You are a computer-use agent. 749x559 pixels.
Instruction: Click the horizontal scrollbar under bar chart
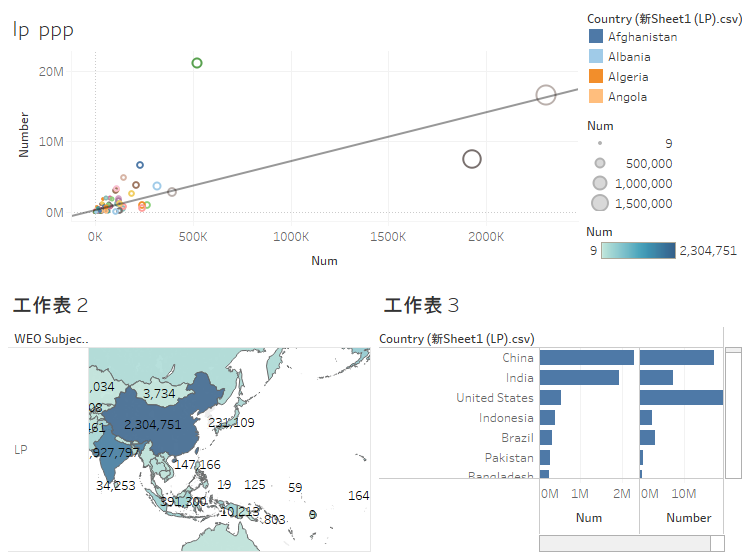[x=630, y=543]
